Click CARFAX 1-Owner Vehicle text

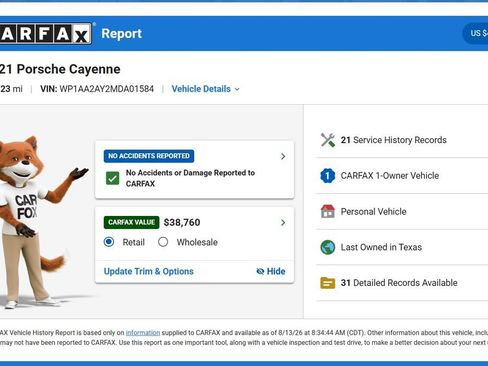point(390,176)
